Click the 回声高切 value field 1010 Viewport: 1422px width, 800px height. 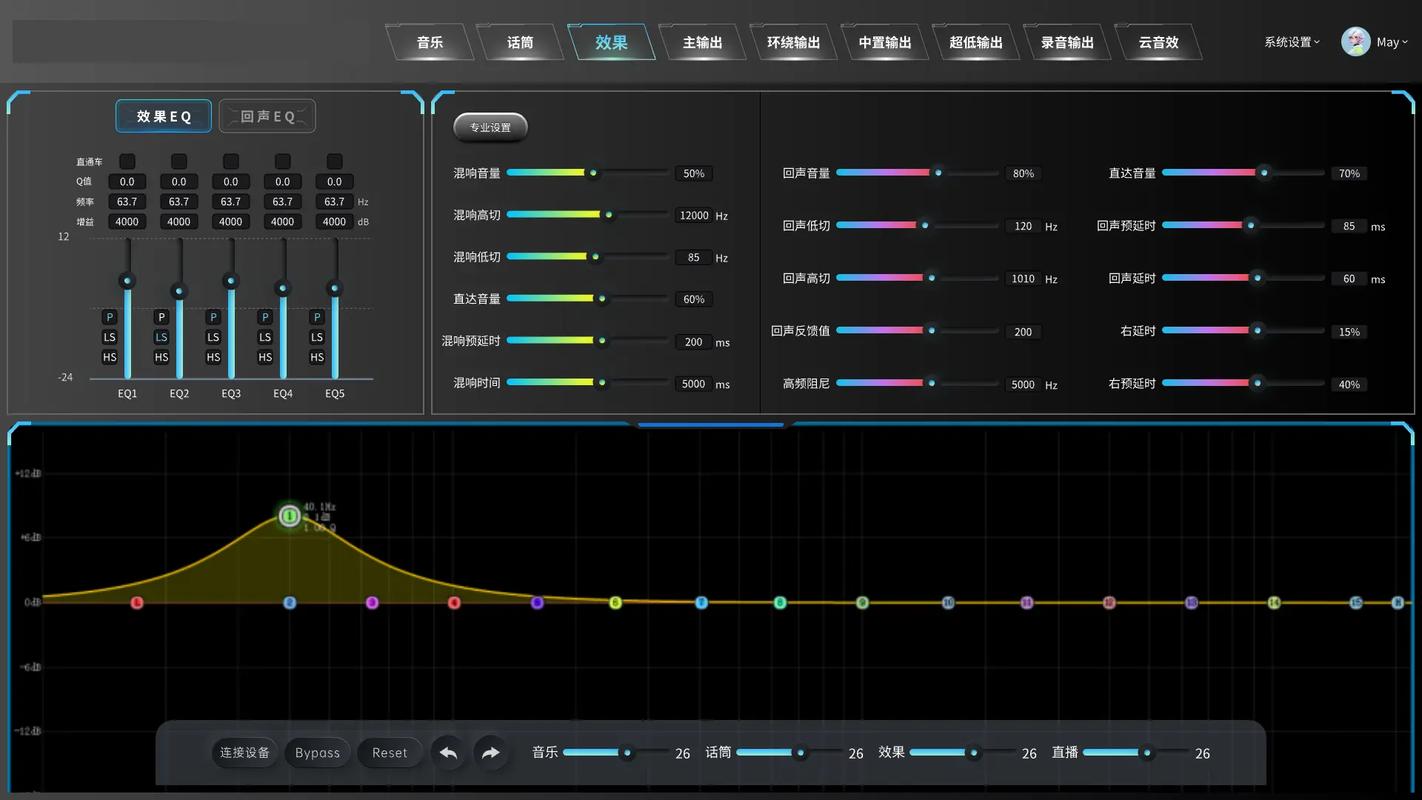pyautogui.click(x=1023, y=279)
